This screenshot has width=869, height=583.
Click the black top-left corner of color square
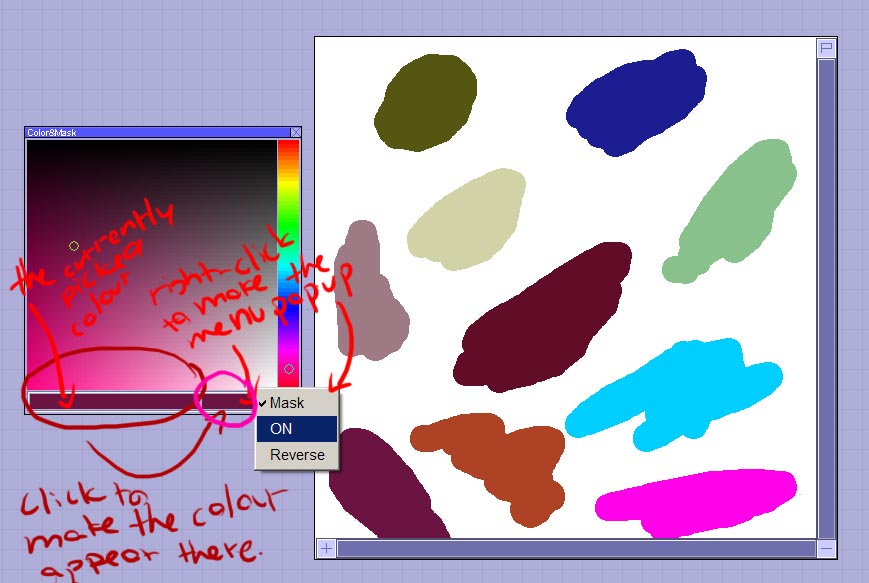click(32, 144)
